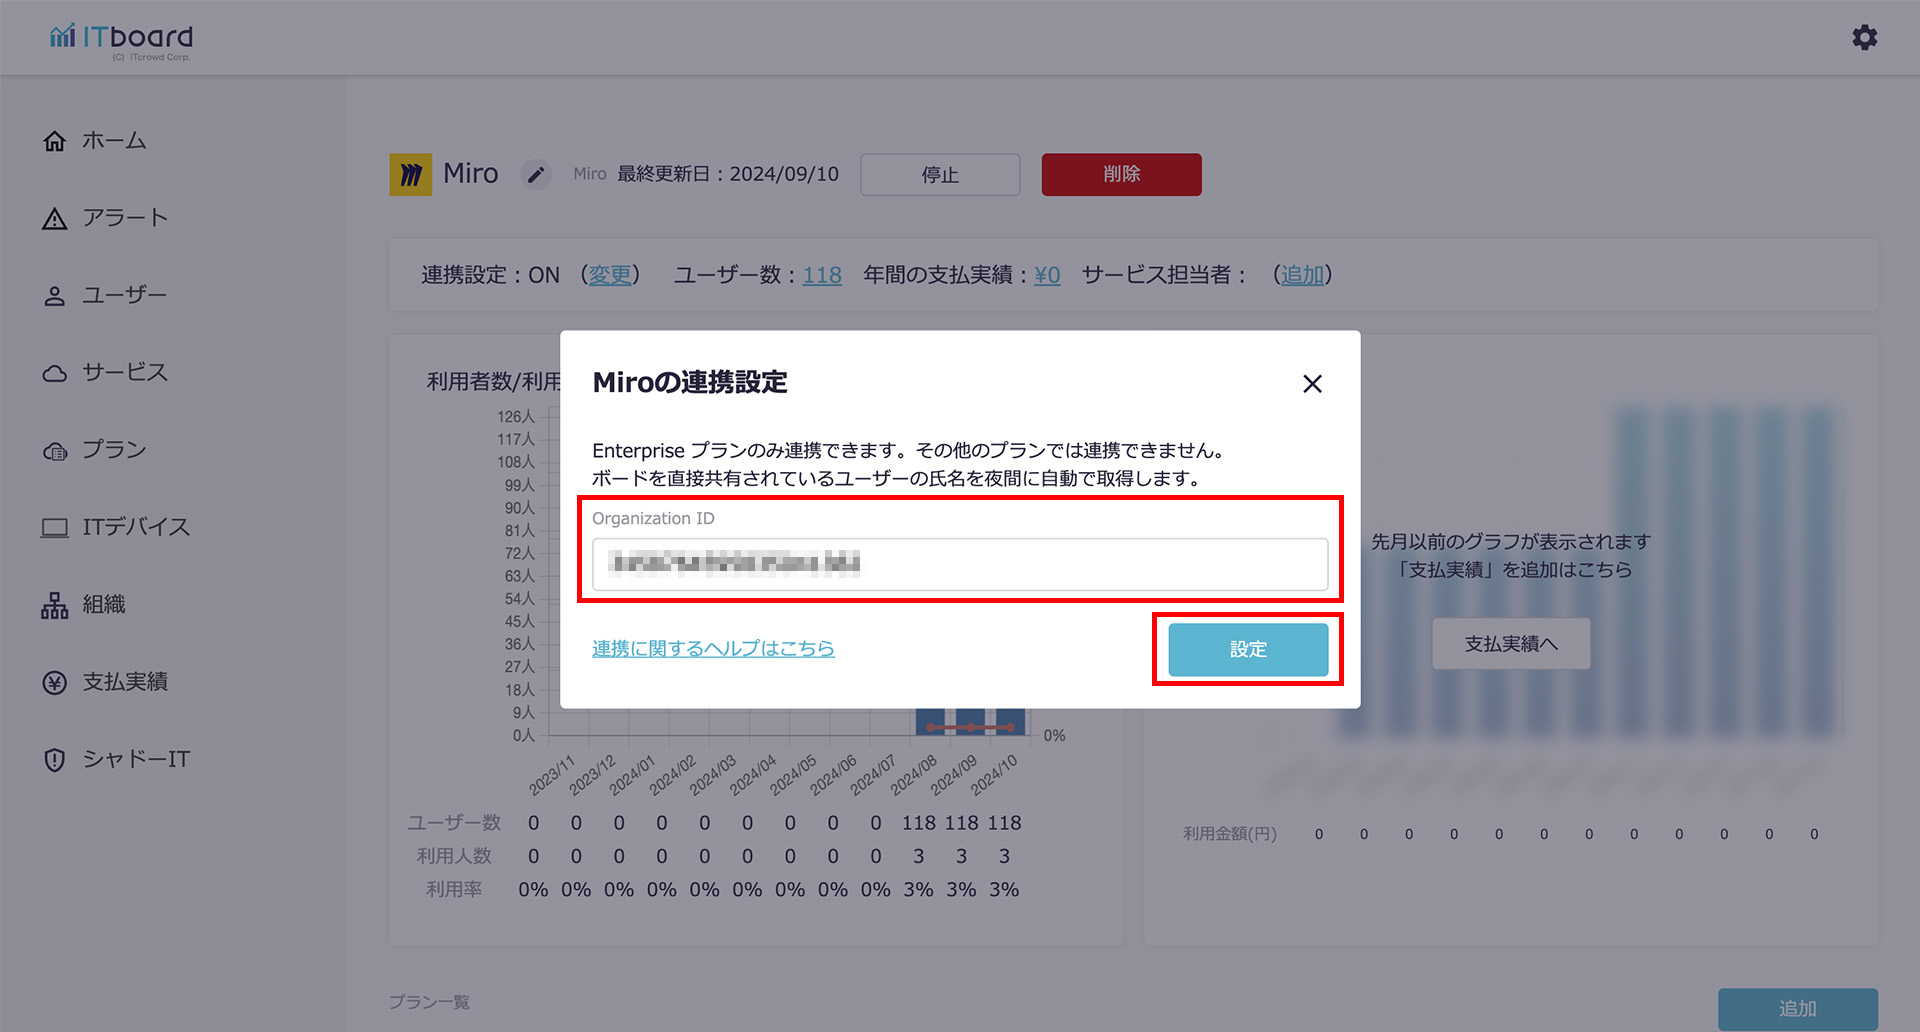This screenshot has height=1032, width=1920.
Task: Click the settings gear icon
Action: tap(1864, 38)
